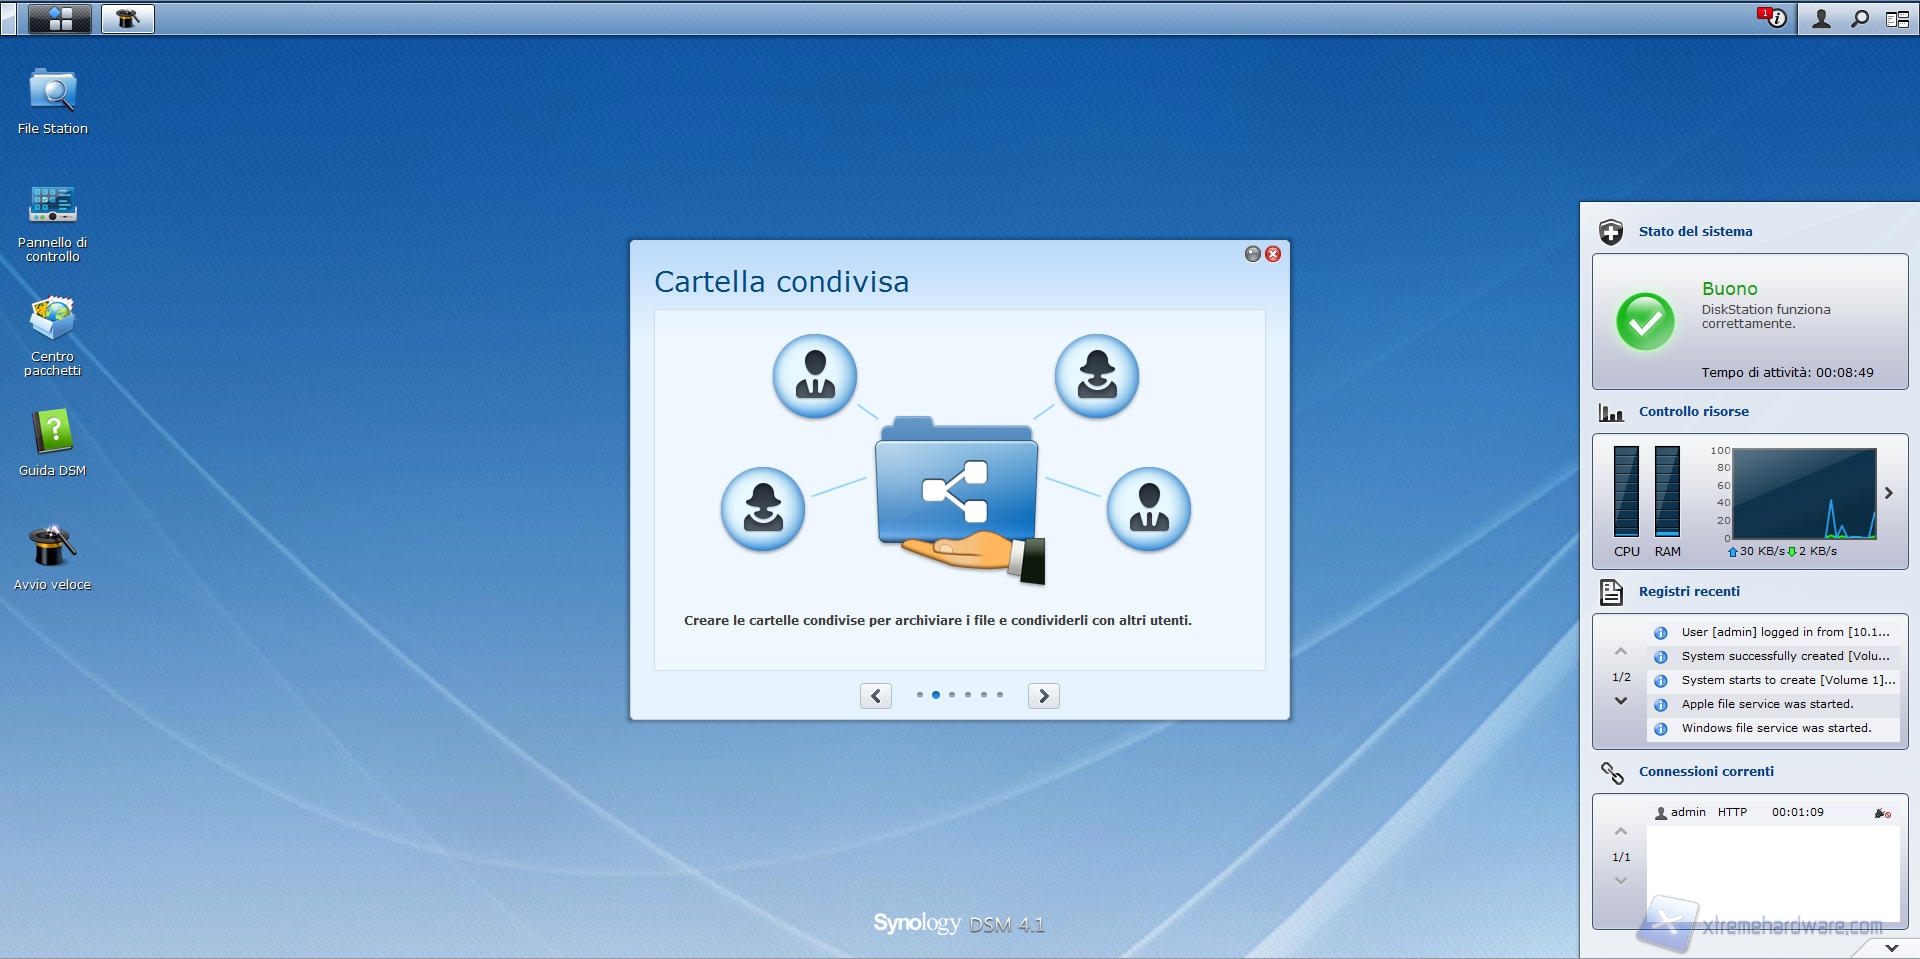This screenshot has height=959, width=1920.
Task: Select the first slide pagination dot
Action: [919, 695]
